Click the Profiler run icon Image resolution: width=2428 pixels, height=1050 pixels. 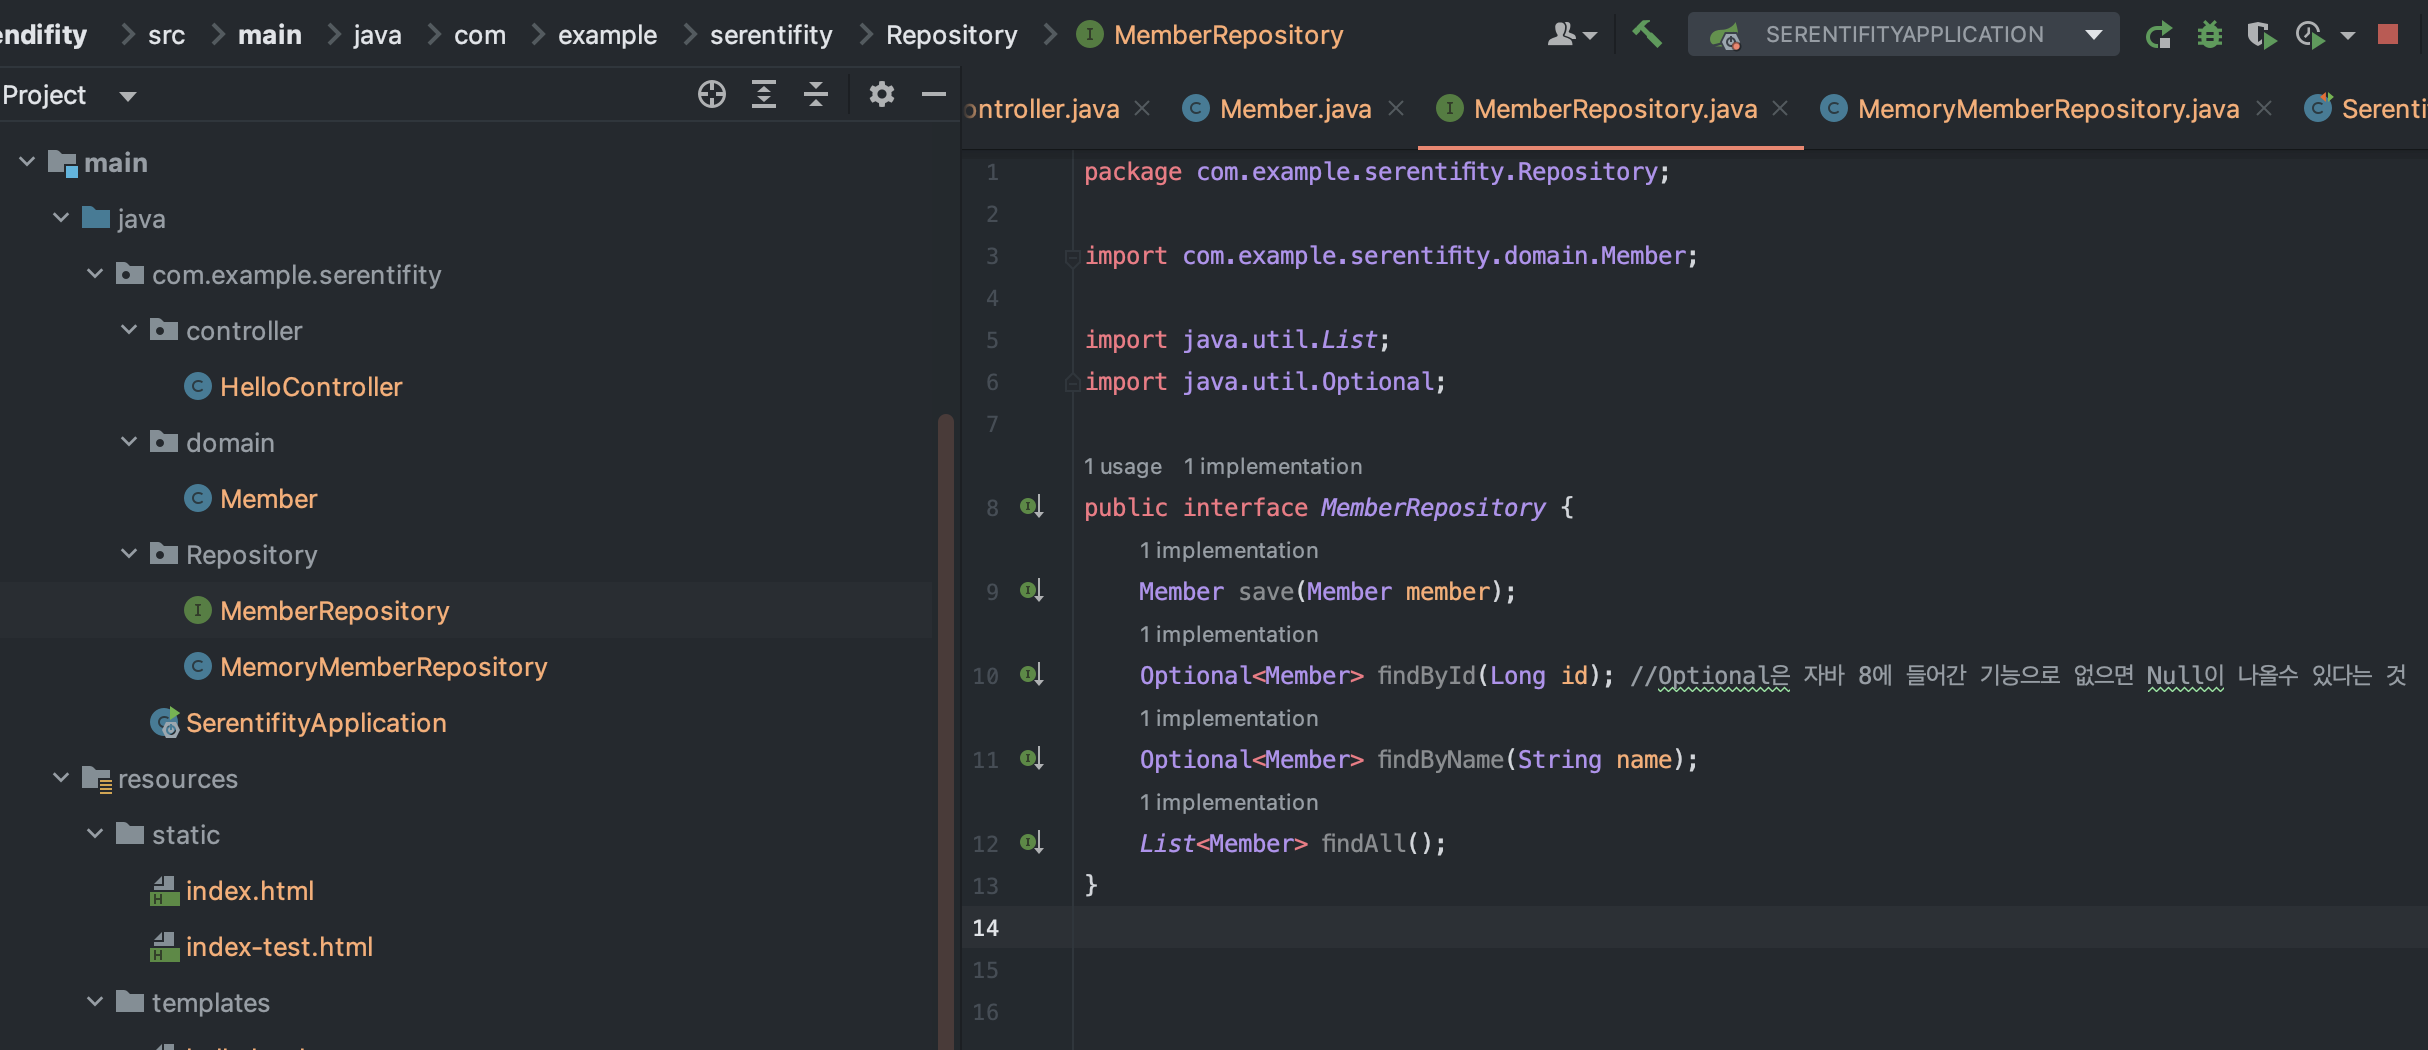2310,35
